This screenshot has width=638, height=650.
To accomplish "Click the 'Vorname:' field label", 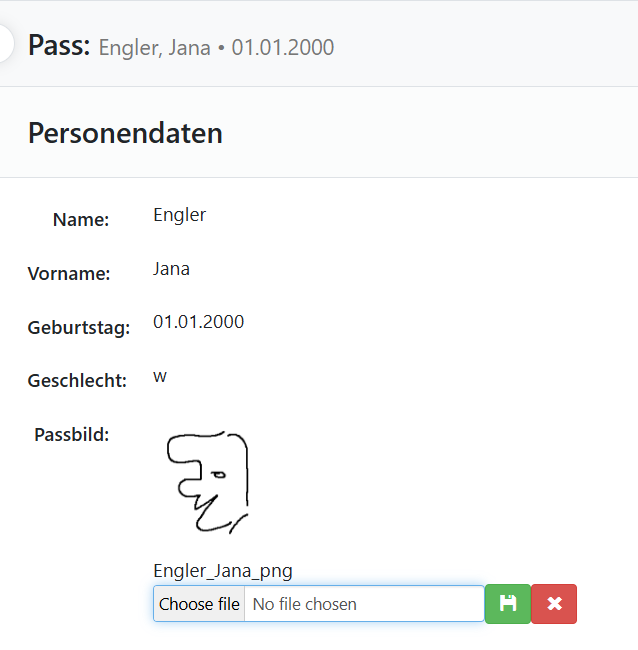I will tap(68, 274).
